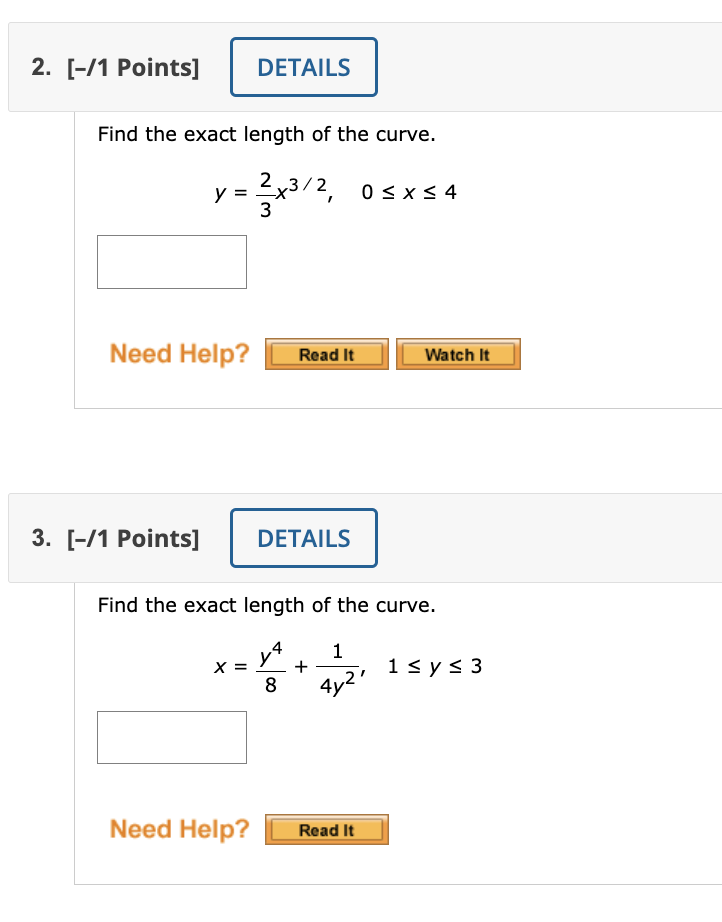Screen dimensions: 722x922
Task: Click Read It under question 2
Action: pyautogui.click(x=326, y=353)
